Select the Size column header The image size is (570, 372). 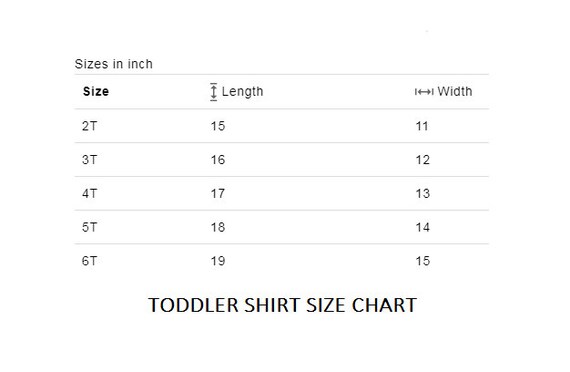[96, 91]
